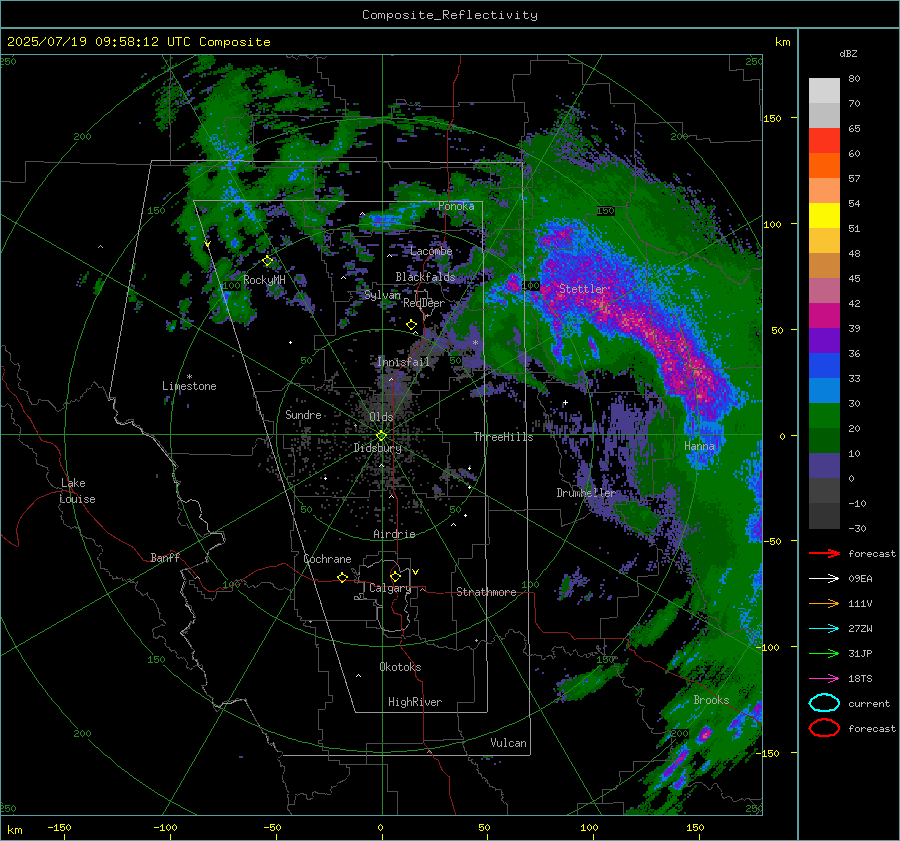
Task: Click the RedDeer city label
Action: pyautogui.click(x=424, y=303)
